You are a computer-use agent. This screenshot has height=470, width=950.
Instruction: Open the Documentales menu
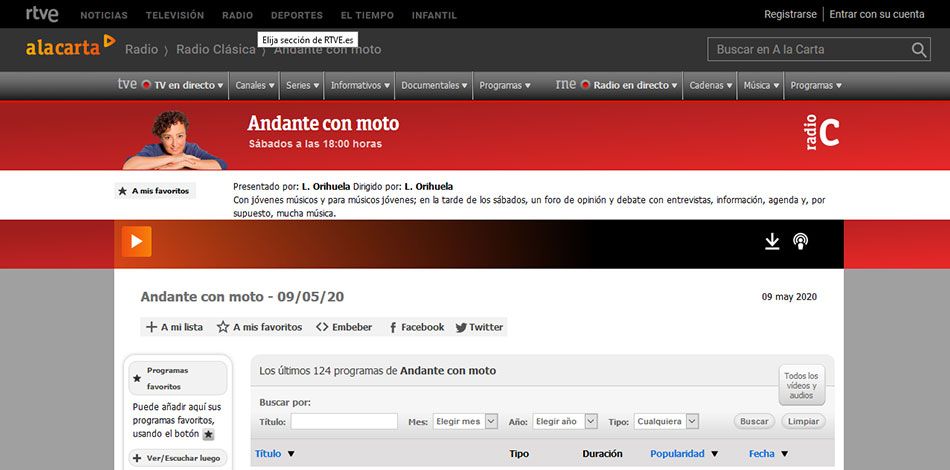tap(434, 85)
